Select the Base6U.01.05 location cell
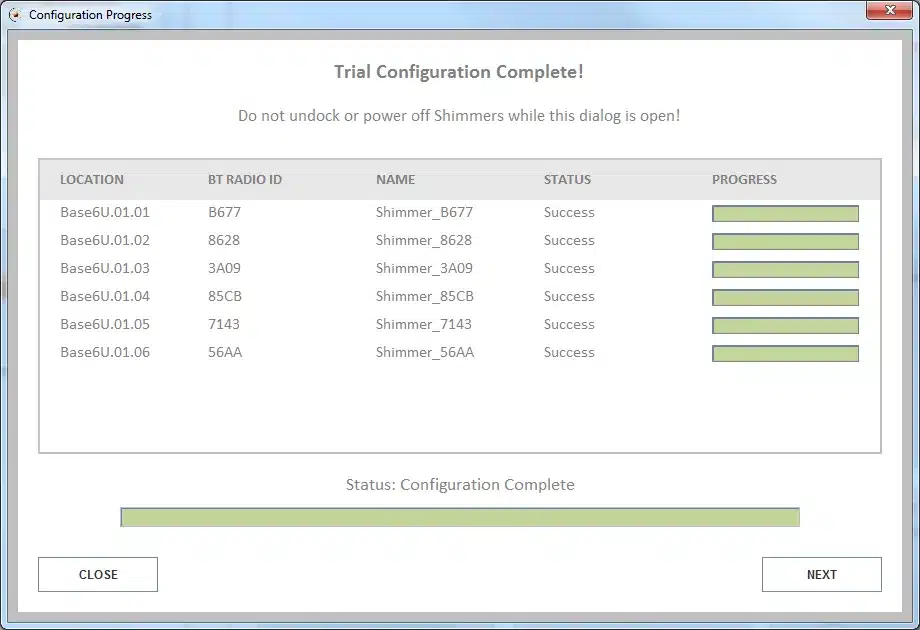The width and height of the screenshot is (920, 630). (105, 324)
